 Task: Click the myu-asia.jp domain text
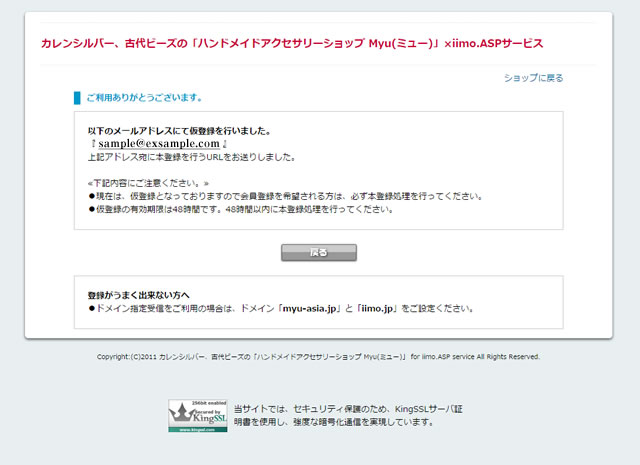click(x=309, y=309)
